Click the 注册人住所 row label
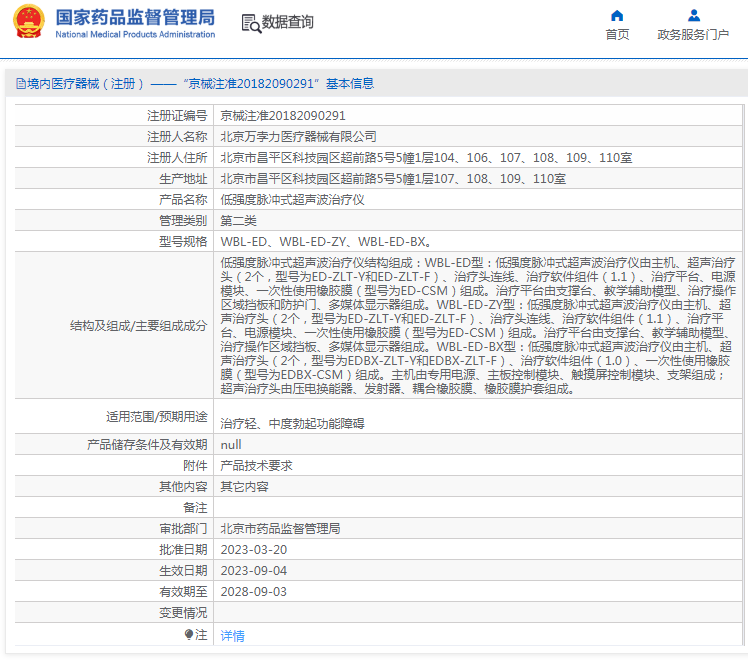The width and height of the screenshot is (748, 660). click(177, 158)
